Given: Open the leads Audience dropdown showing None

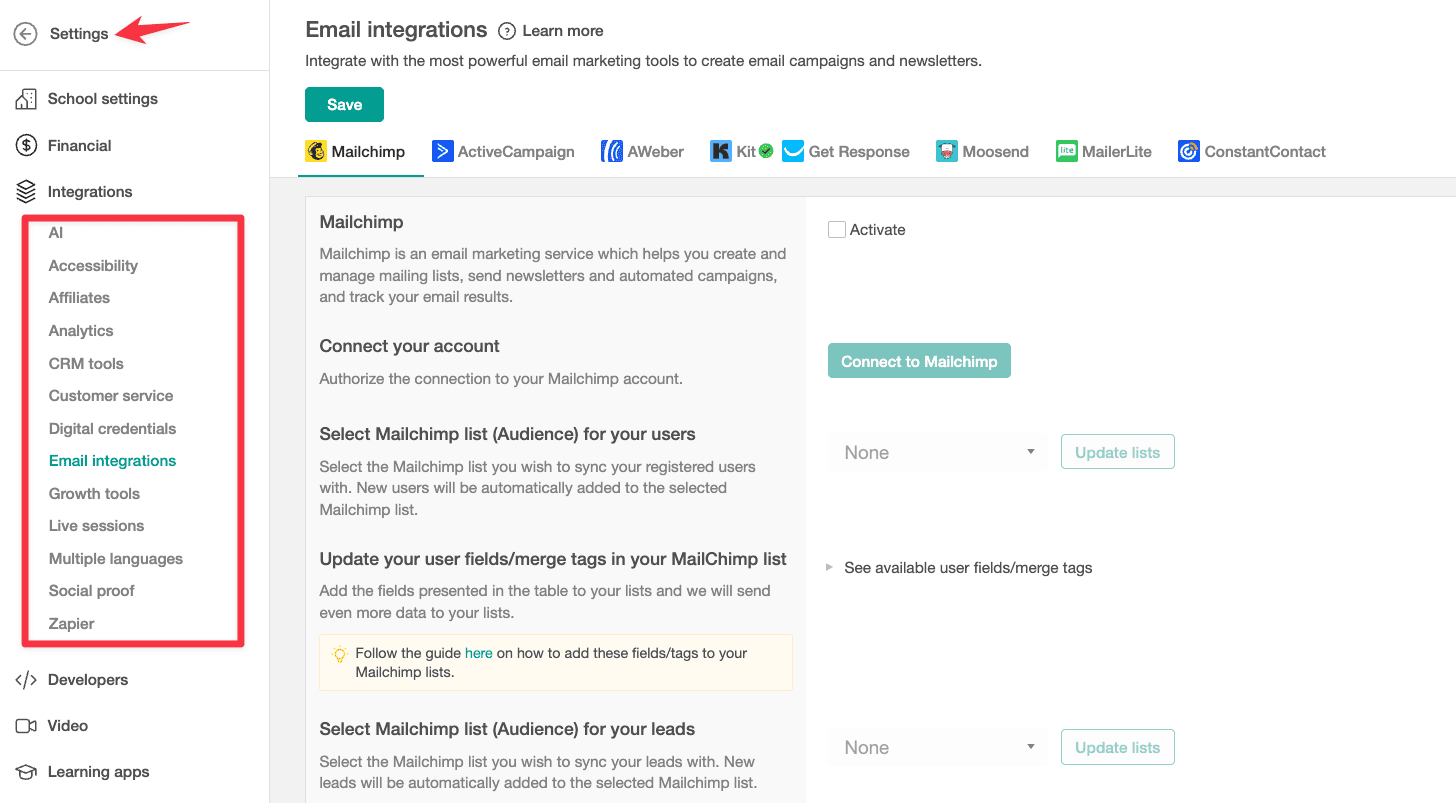Looking at the screenshot, I should [x=936, y=746].
